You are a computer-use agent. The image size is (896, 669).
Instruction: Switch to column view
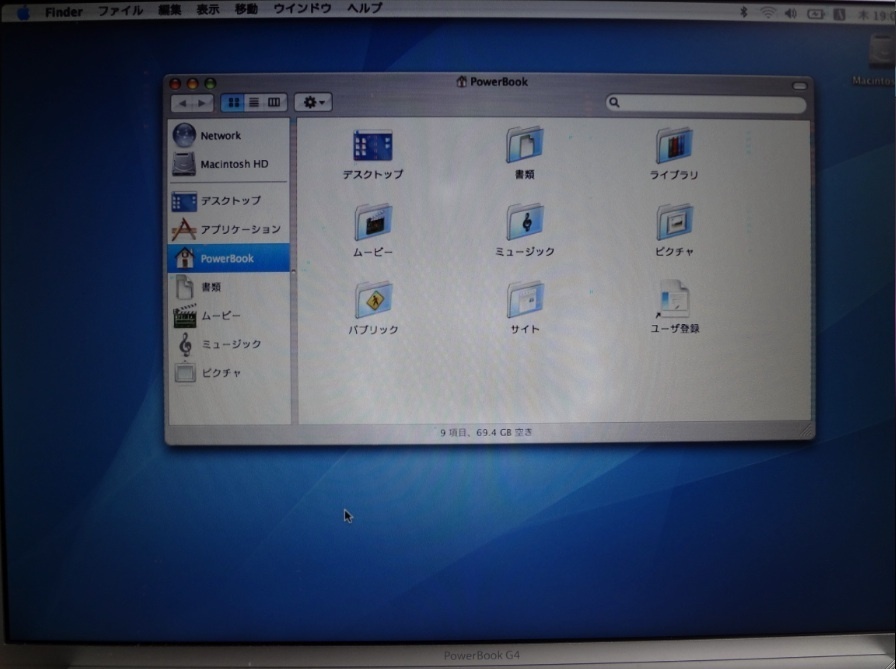click(274, 102)
